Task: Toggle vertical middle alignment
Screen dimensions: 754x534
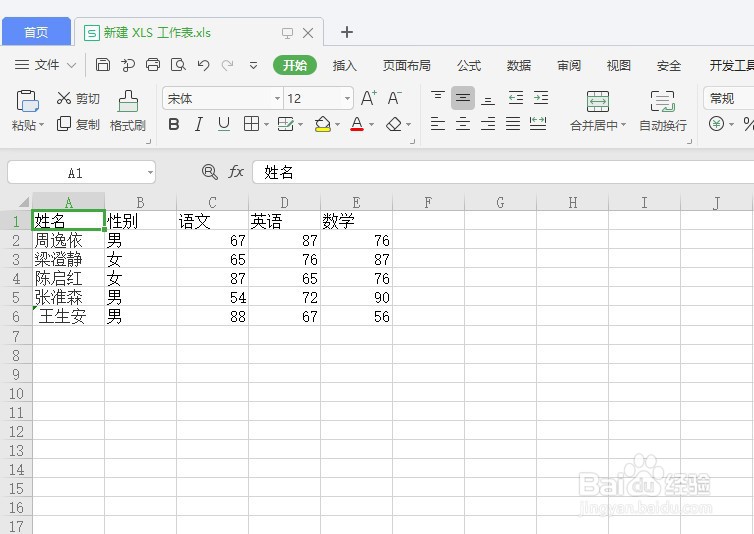Action: tap(463, 98)
